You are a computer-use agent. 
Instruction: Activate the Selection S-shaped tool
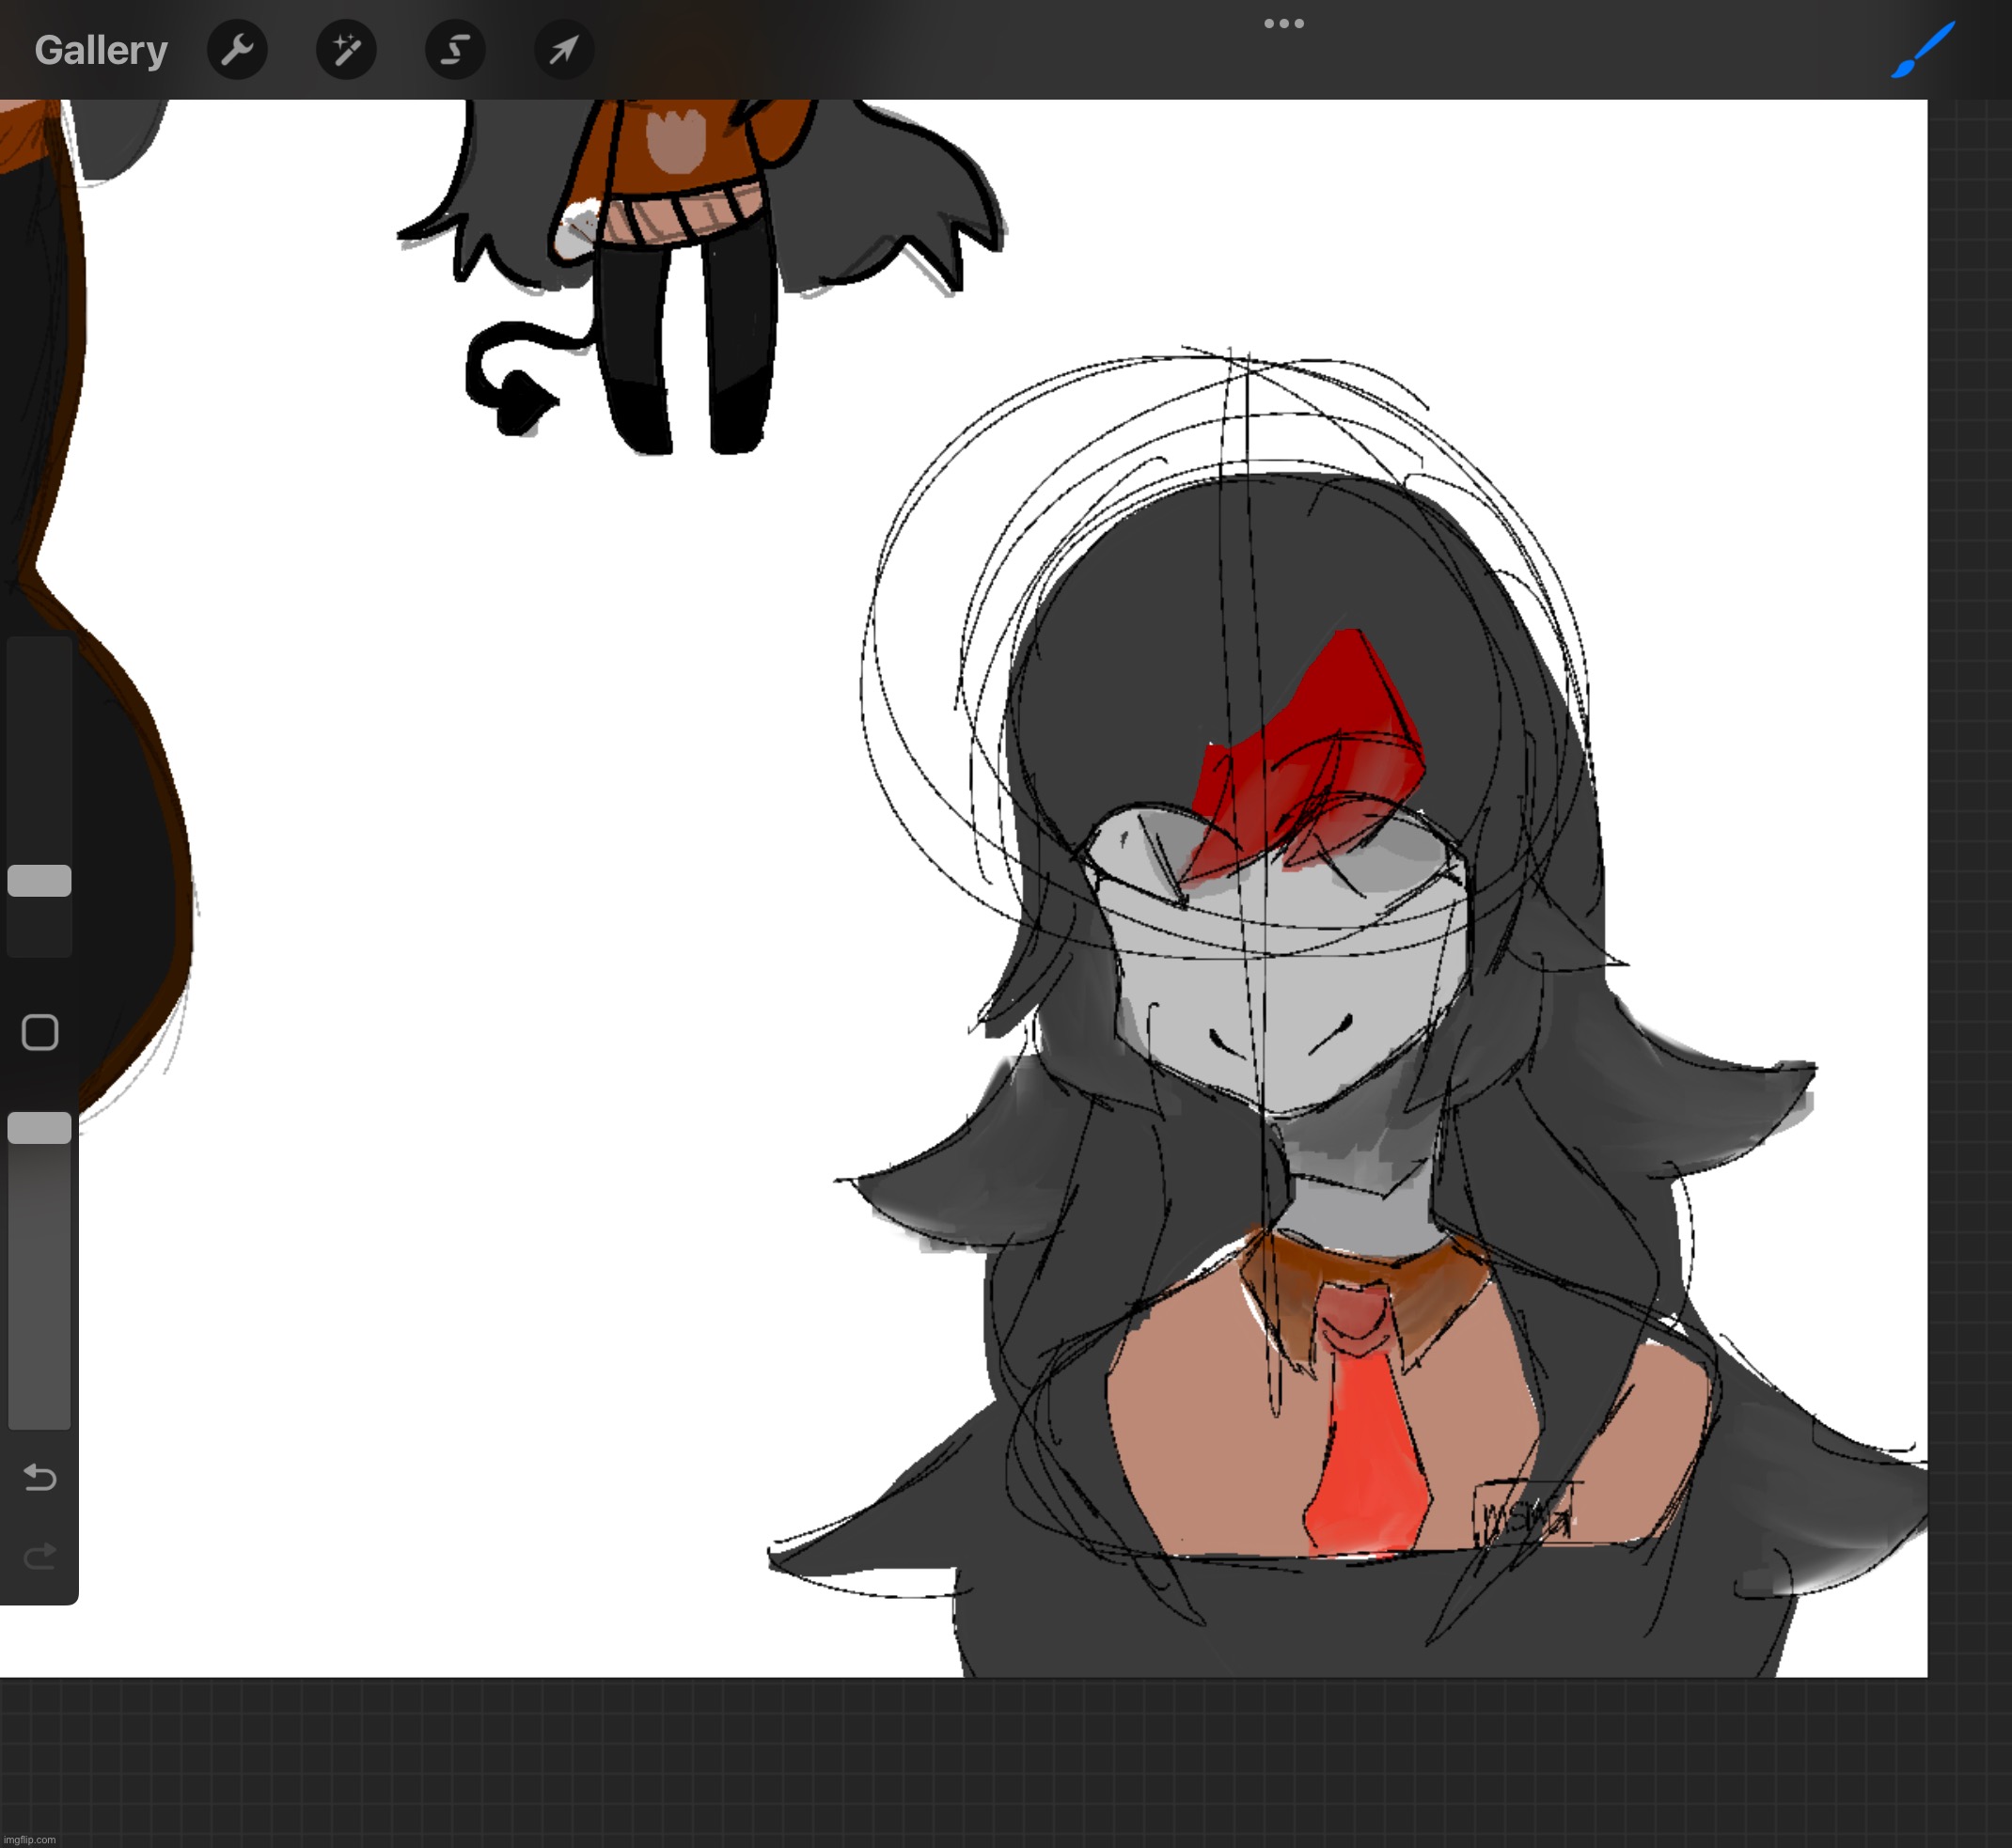(455, 50)
